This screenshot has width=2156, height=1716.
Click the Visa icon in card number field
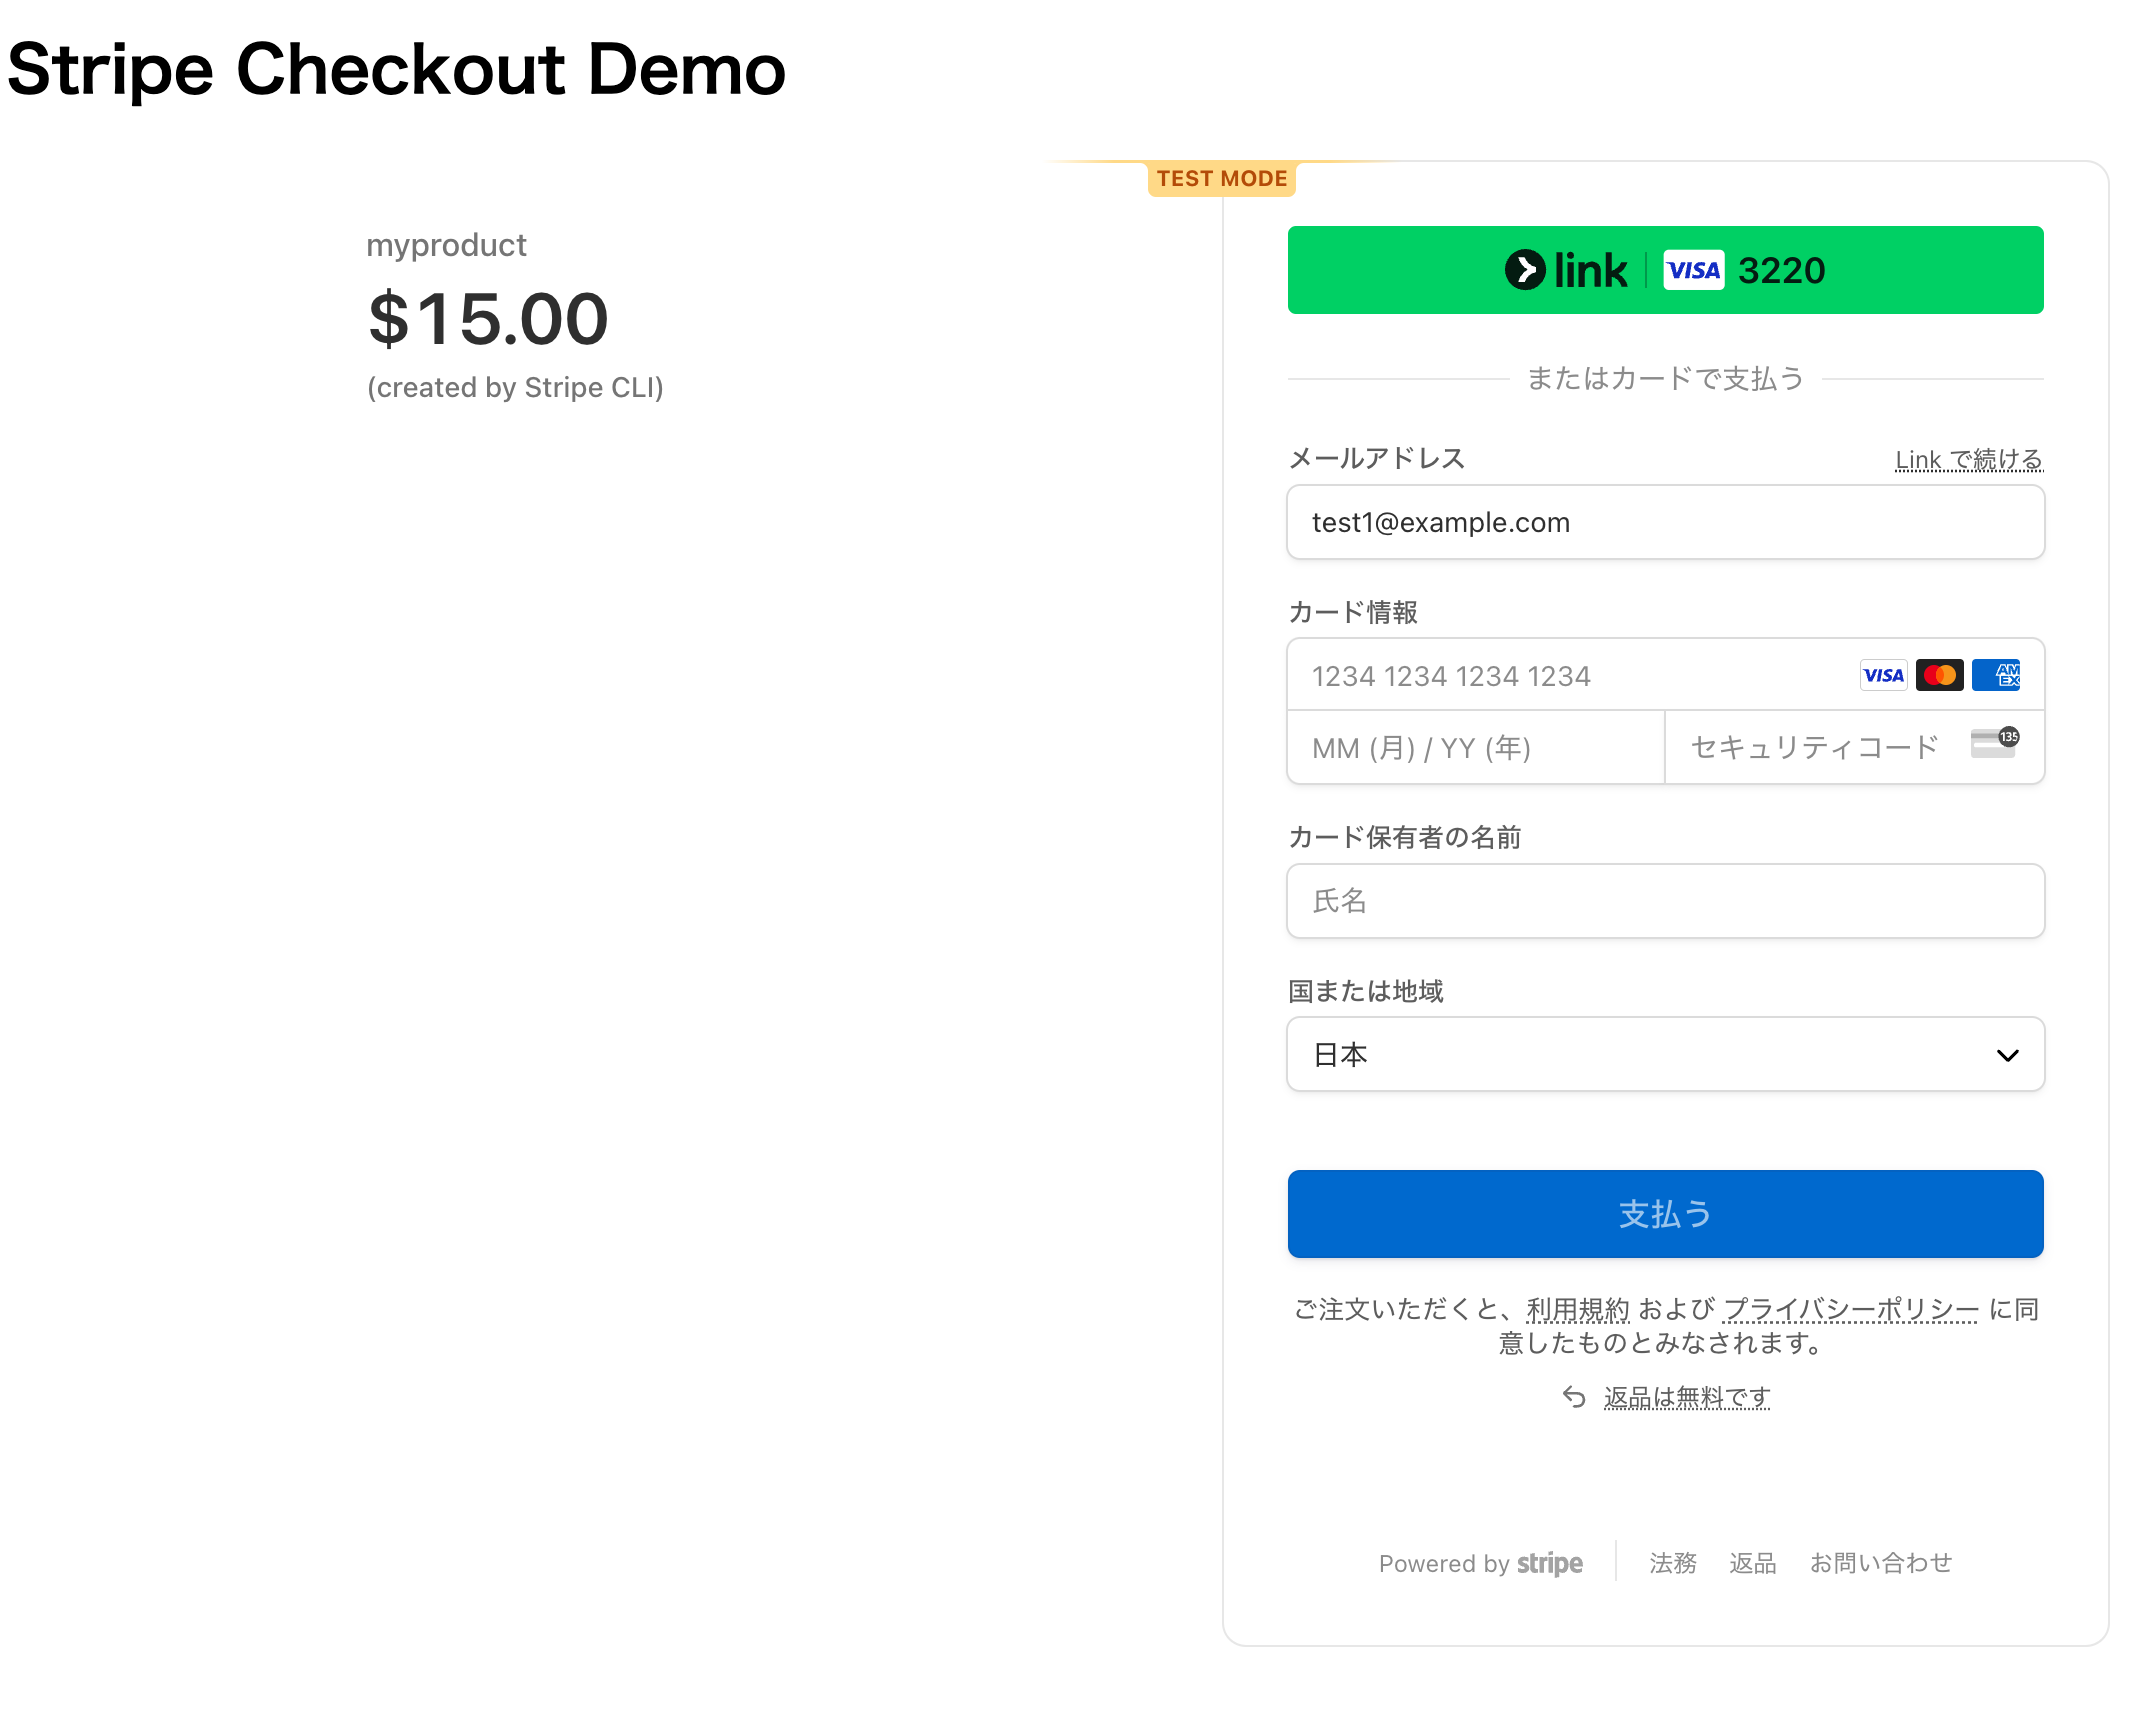pos(1883,675)
